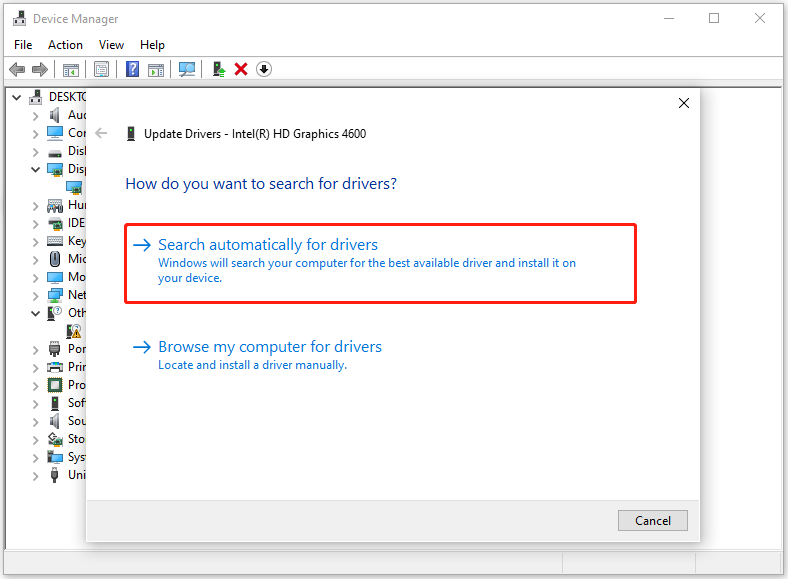Select the Mice category icon
Image resolution: width=788 pixels, height=579 pixels.
point(55,259)
